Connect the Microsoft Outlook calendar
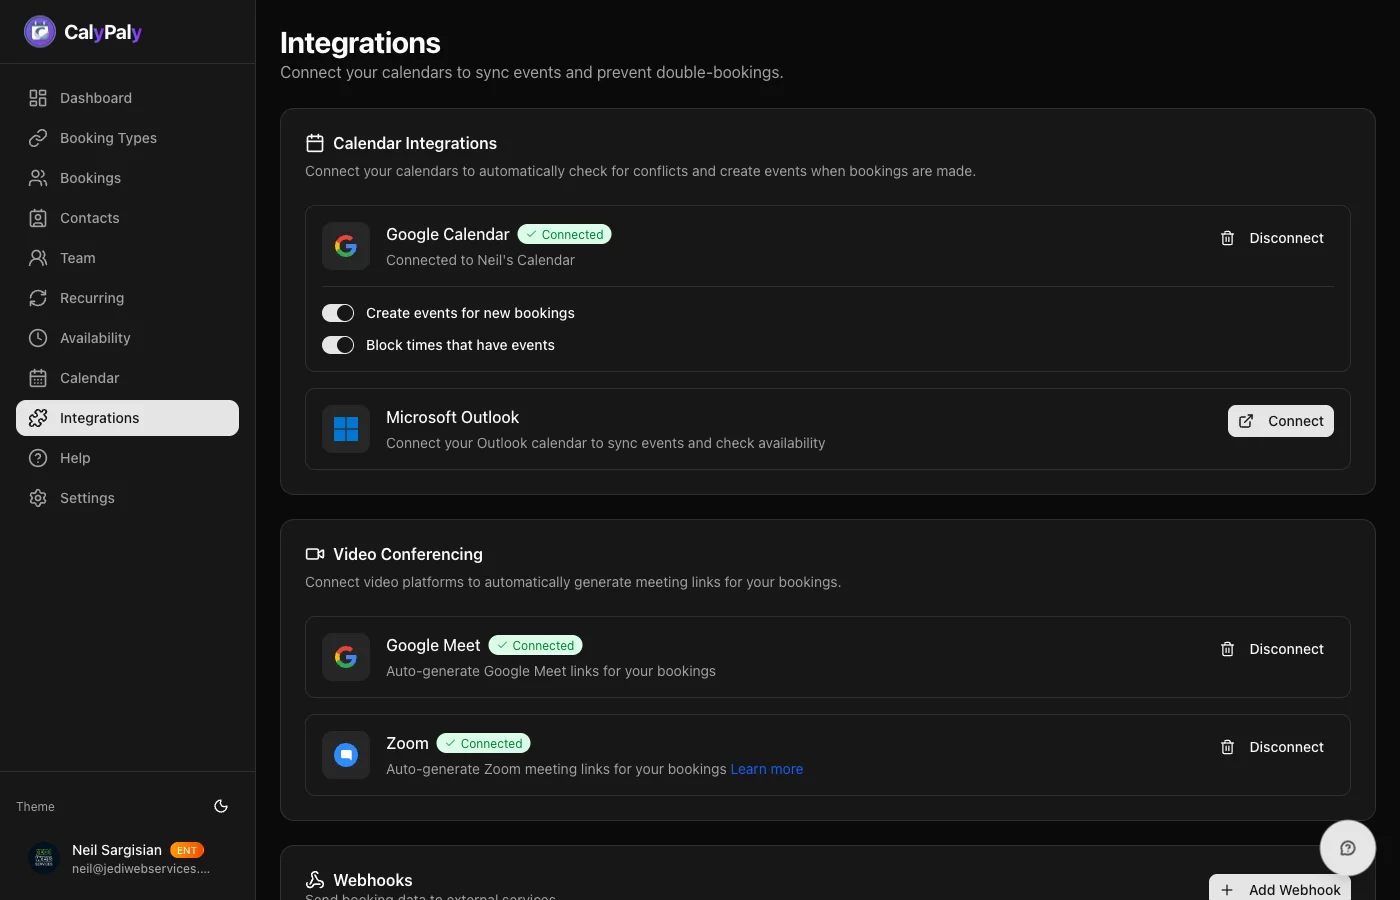The height and width of the screenshot is (900, 1400). point(1281,420)
